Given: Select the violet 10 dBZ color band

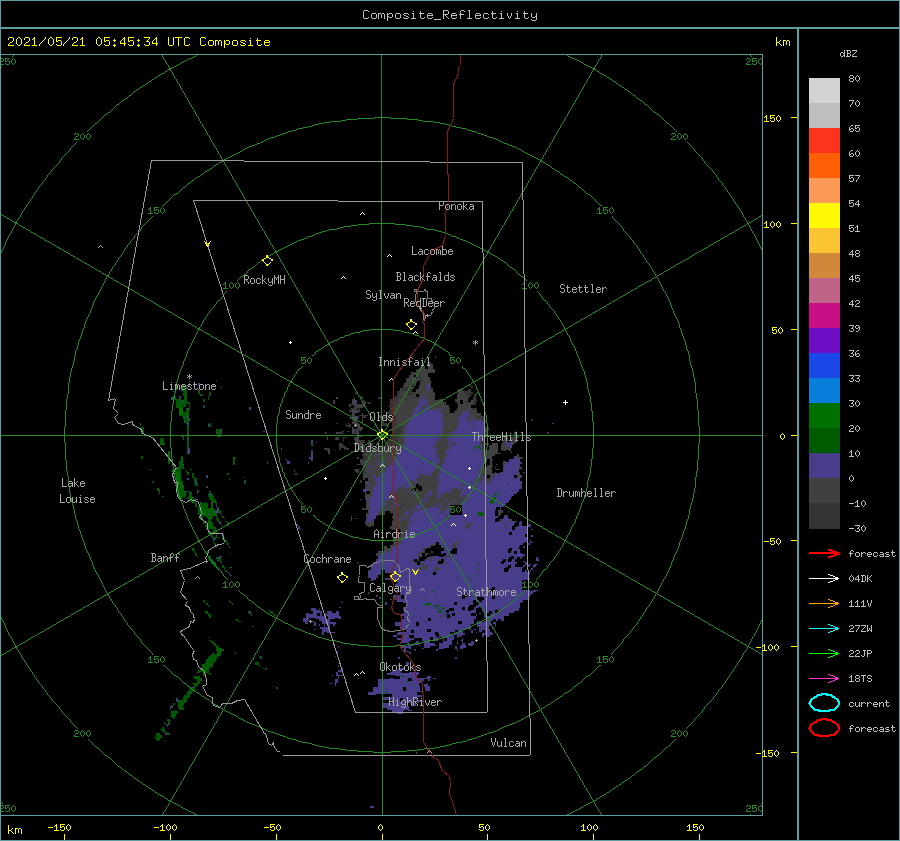Looking at the screenshot, I should point(824,466).
